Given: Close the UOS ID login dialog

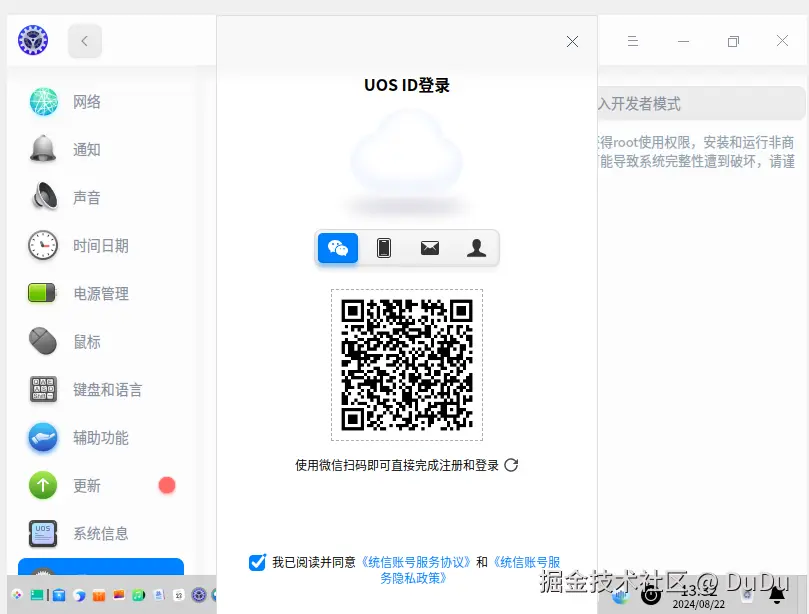Looking at the screenshot, I should 572,42.
